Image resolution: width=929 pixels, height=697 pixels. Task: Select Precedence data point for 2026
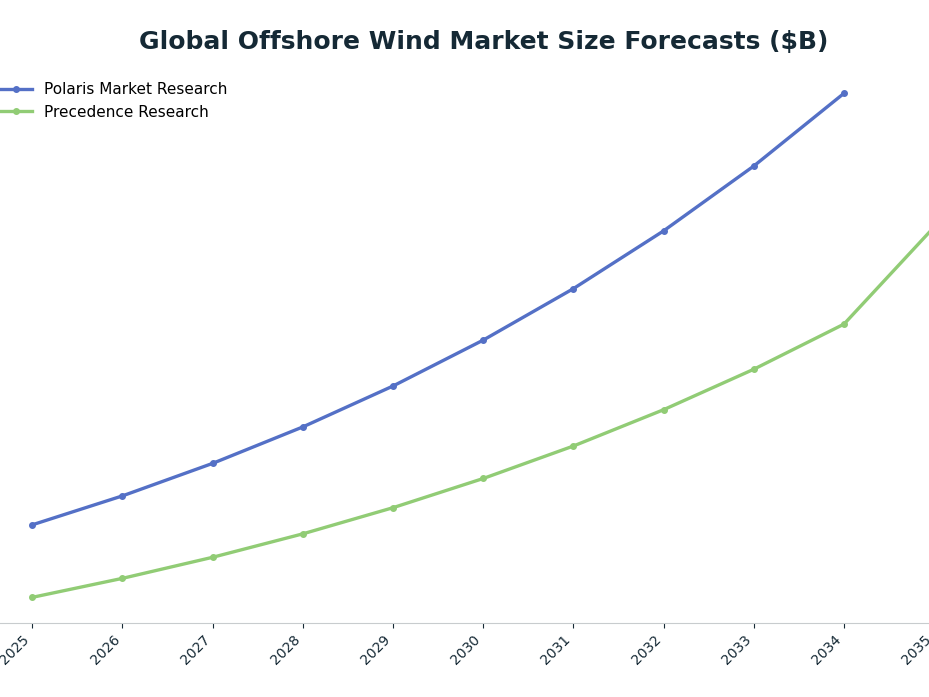coord(123,578)
